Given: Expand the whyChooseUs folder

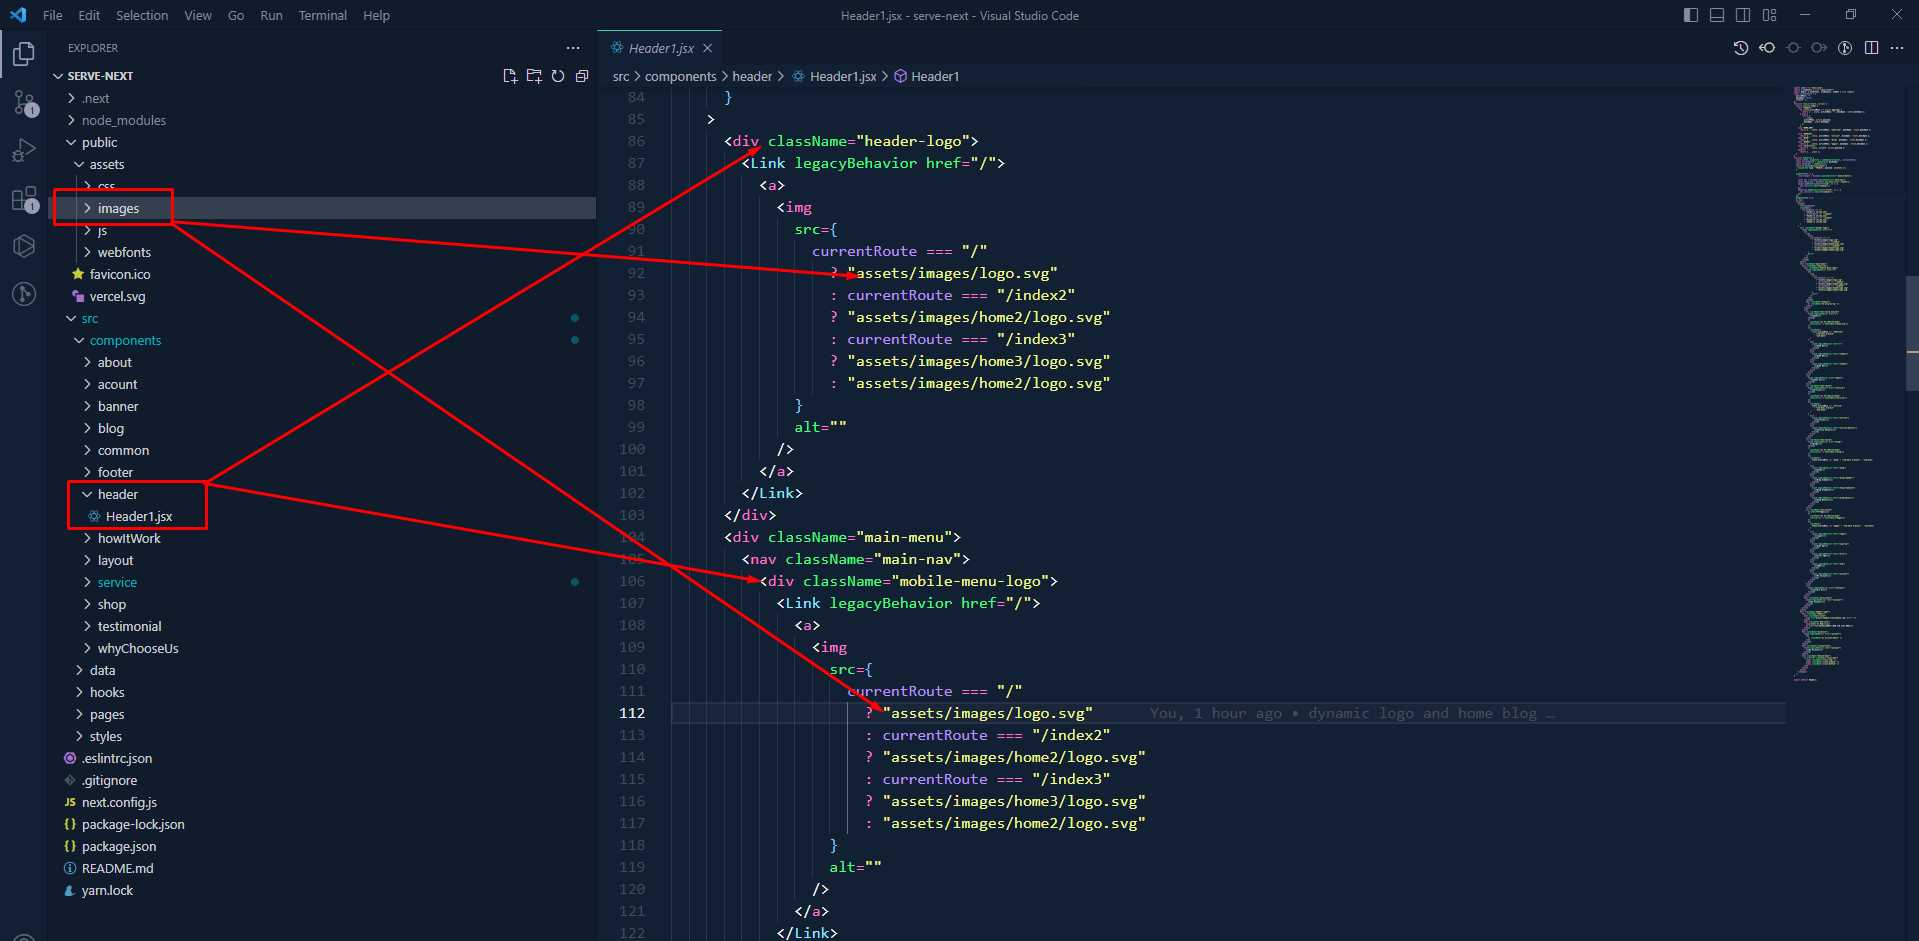Looking at the screenshot, I should [322, 648].
